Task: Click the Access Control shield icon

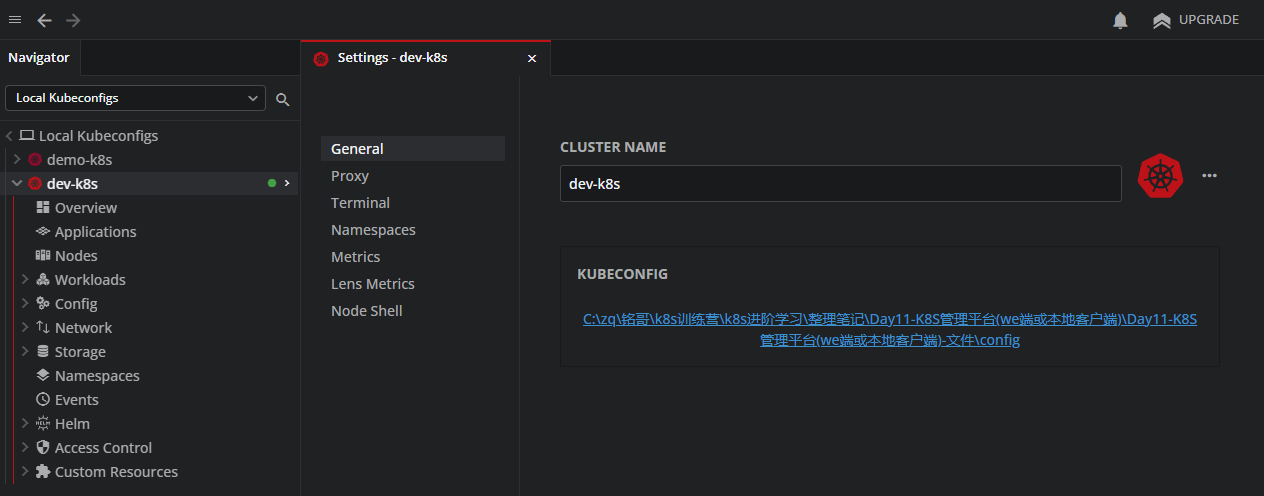Action: pyautogui.click(x=43, y=447)
